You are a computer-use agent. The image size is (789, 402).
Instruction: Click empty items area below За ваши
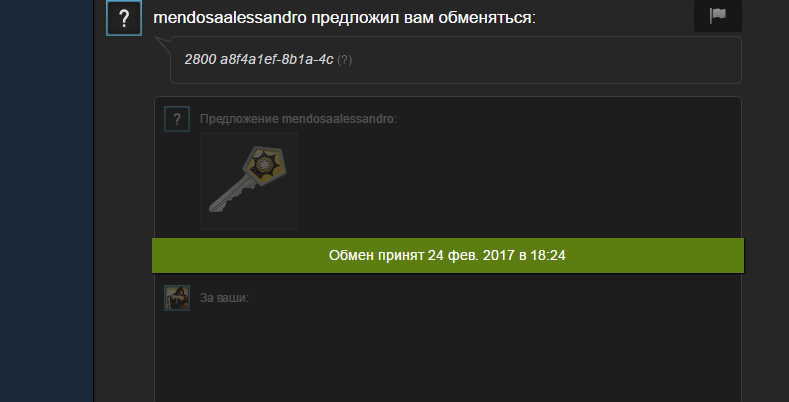448,352
